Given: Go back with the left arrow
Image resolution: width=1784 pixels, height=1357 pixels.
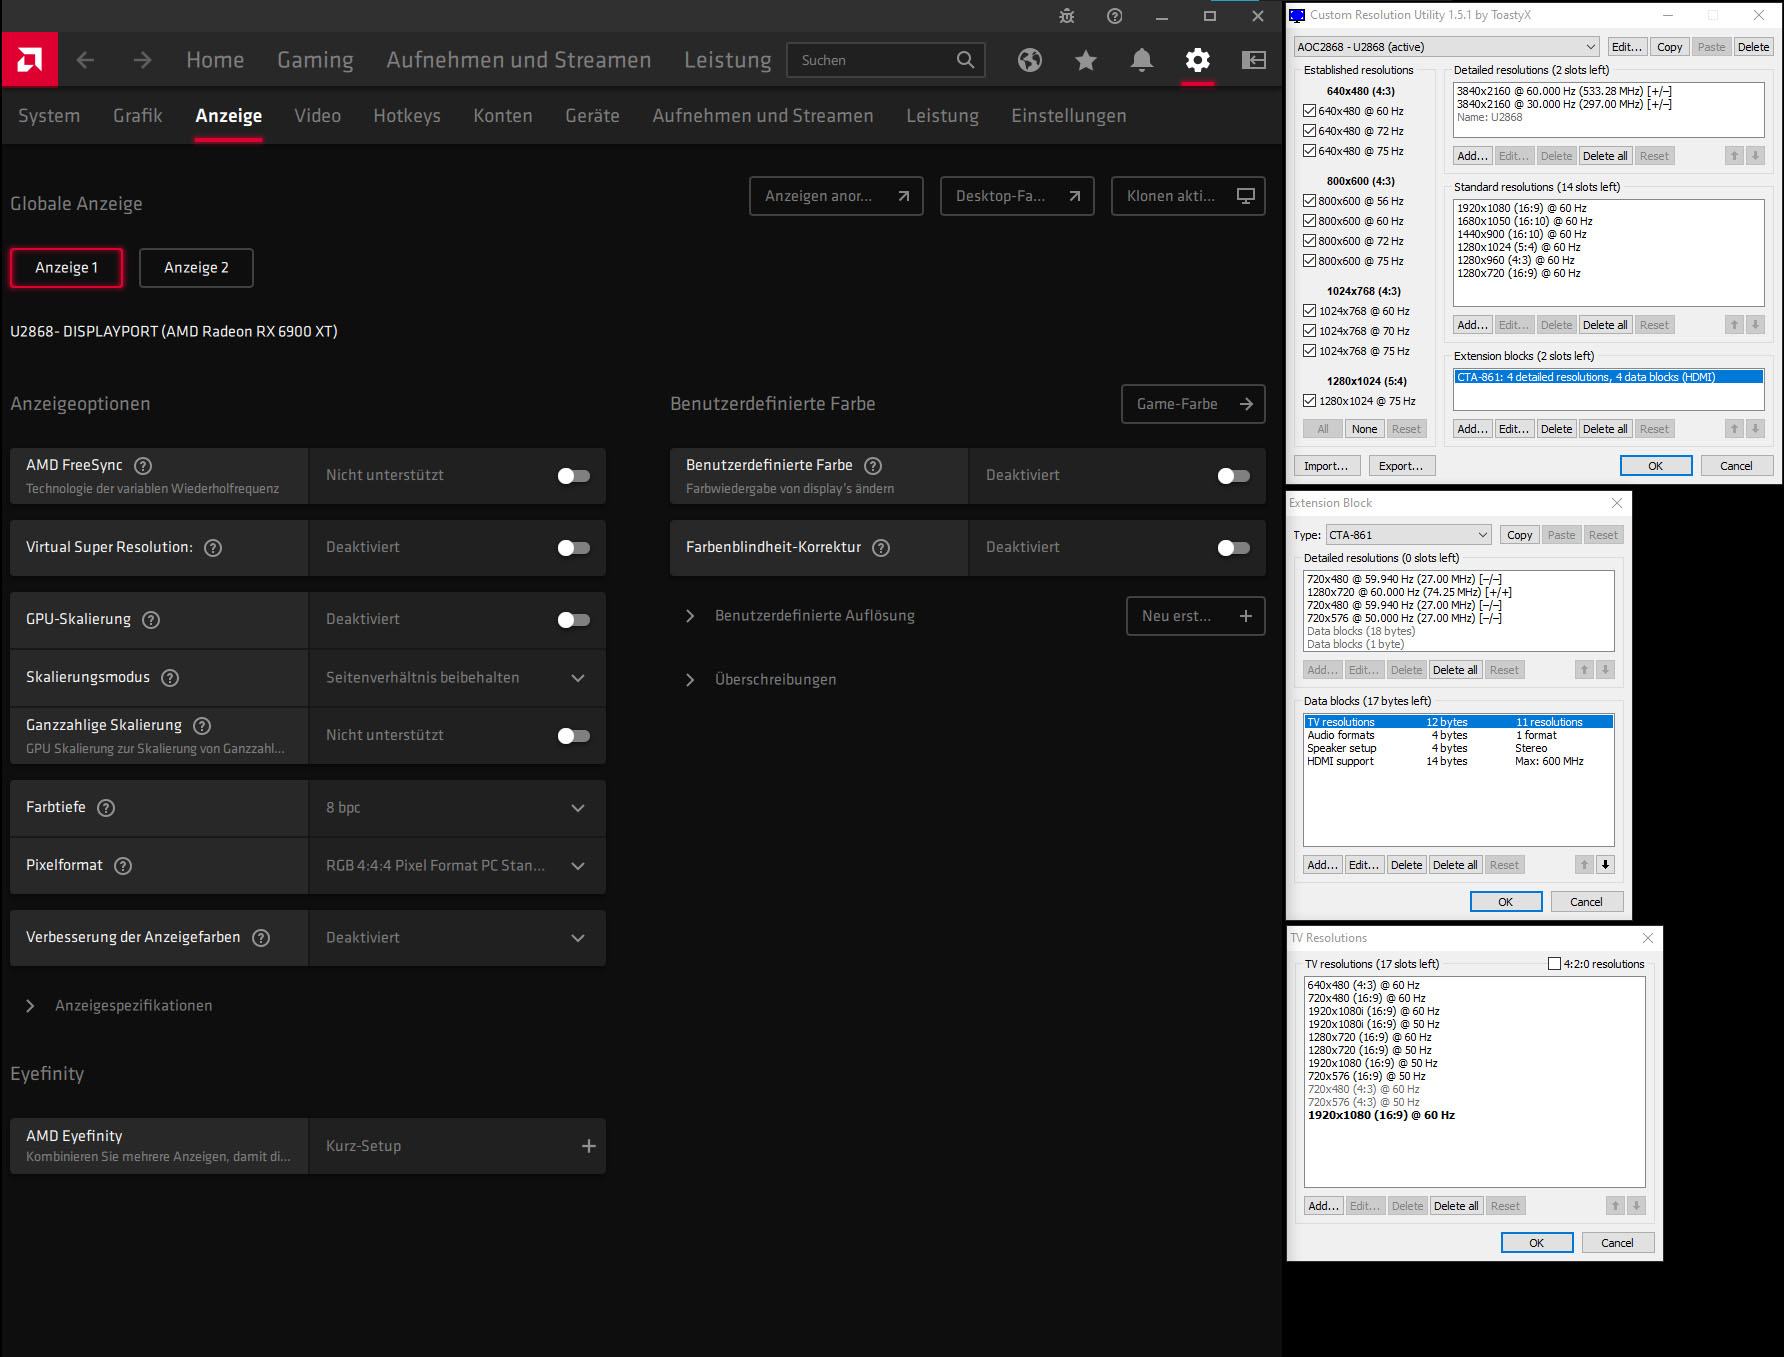Looking at the screenshot, I should (x=85, y=60).
